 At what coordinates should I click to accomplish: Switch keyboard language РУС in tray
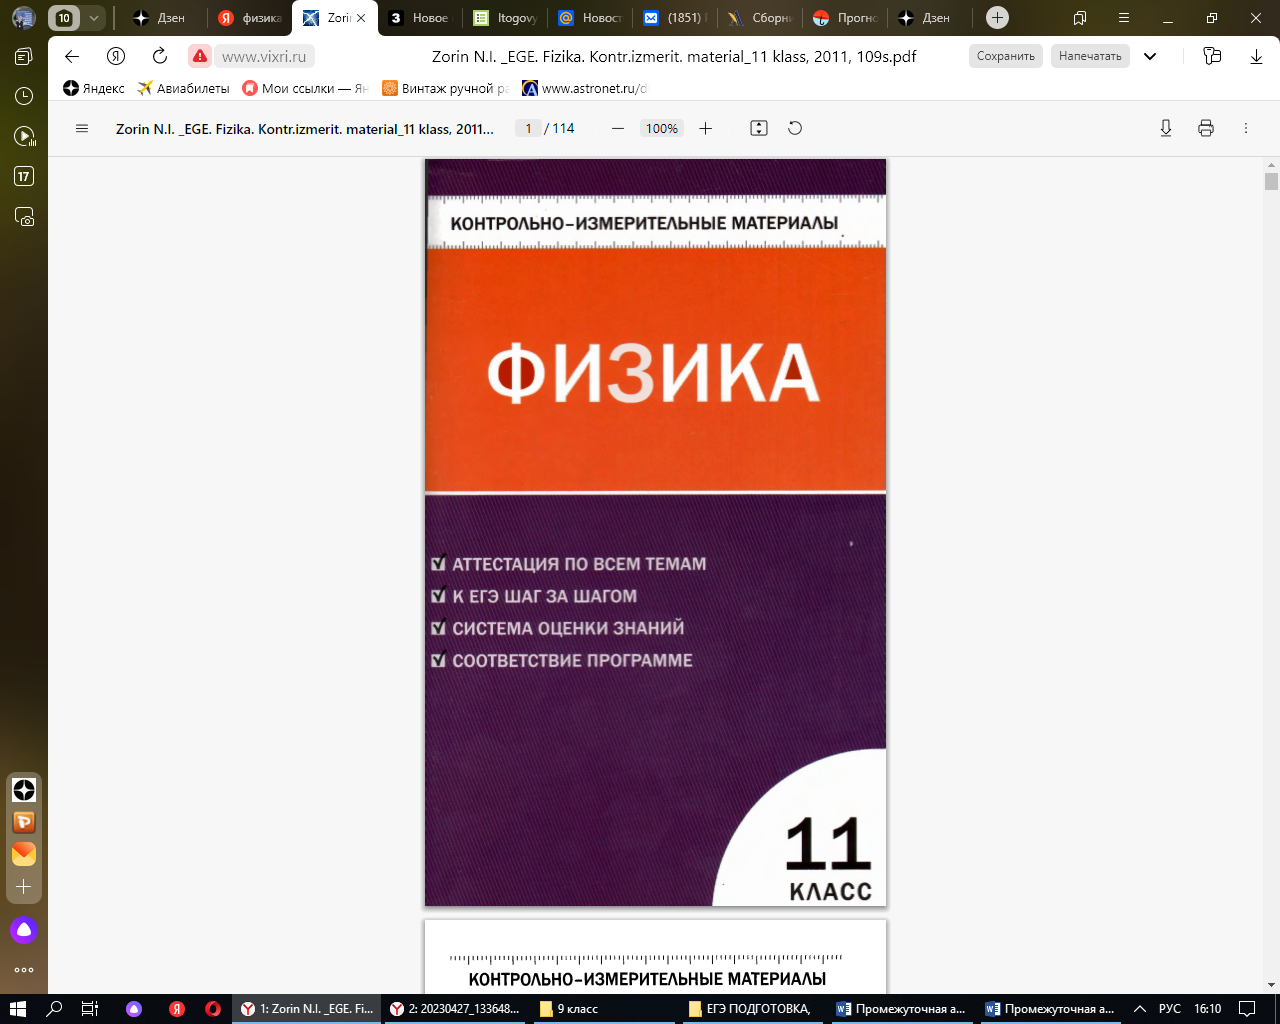(x=1169, y=1009)
